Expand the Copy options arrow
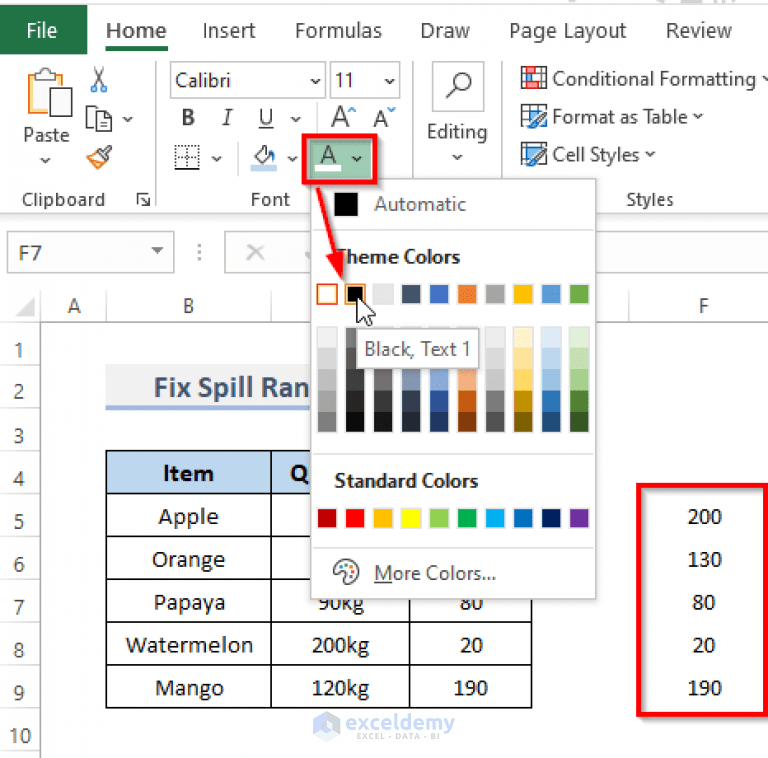768x758 pixels. pyautogui.click(x=127, y=119)
